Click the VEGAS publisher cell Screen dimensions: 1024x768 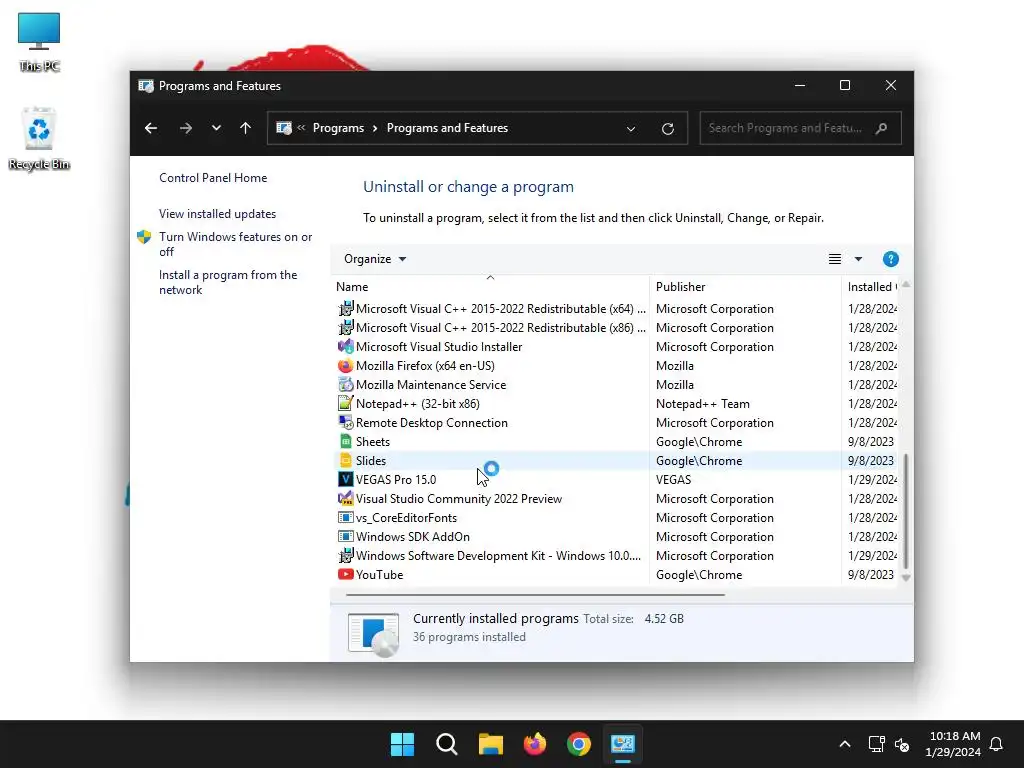(x=673, y=479)
